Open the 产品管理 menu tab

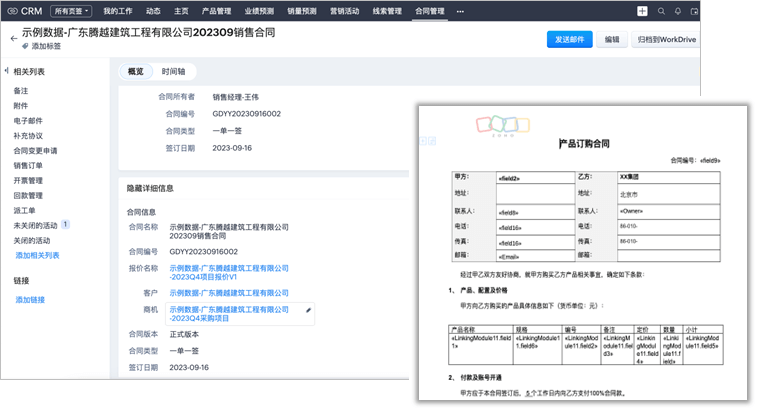point(217,11)
